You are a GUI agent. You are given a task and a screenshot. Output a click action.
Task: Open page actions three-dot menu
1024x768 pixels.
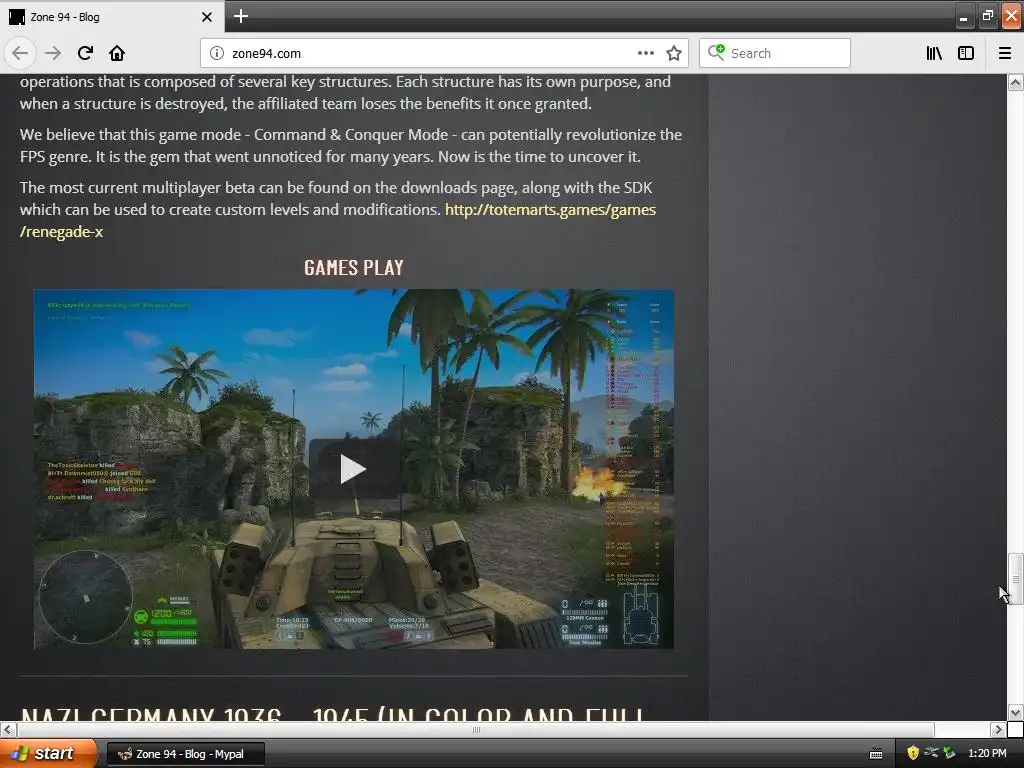645,53
